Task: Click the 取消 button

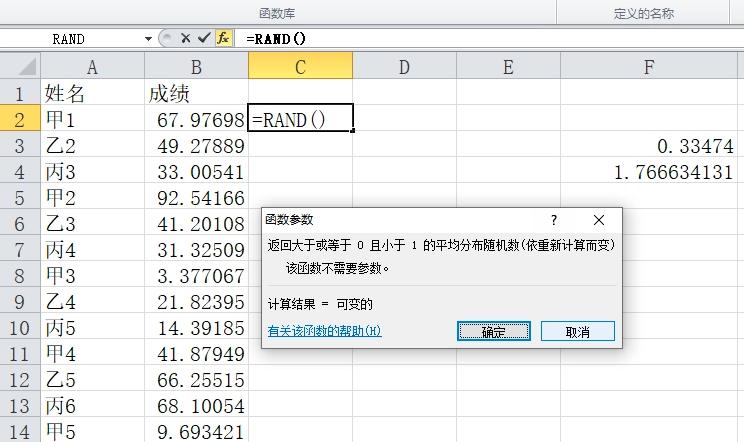Action: [x=577, y=331]
